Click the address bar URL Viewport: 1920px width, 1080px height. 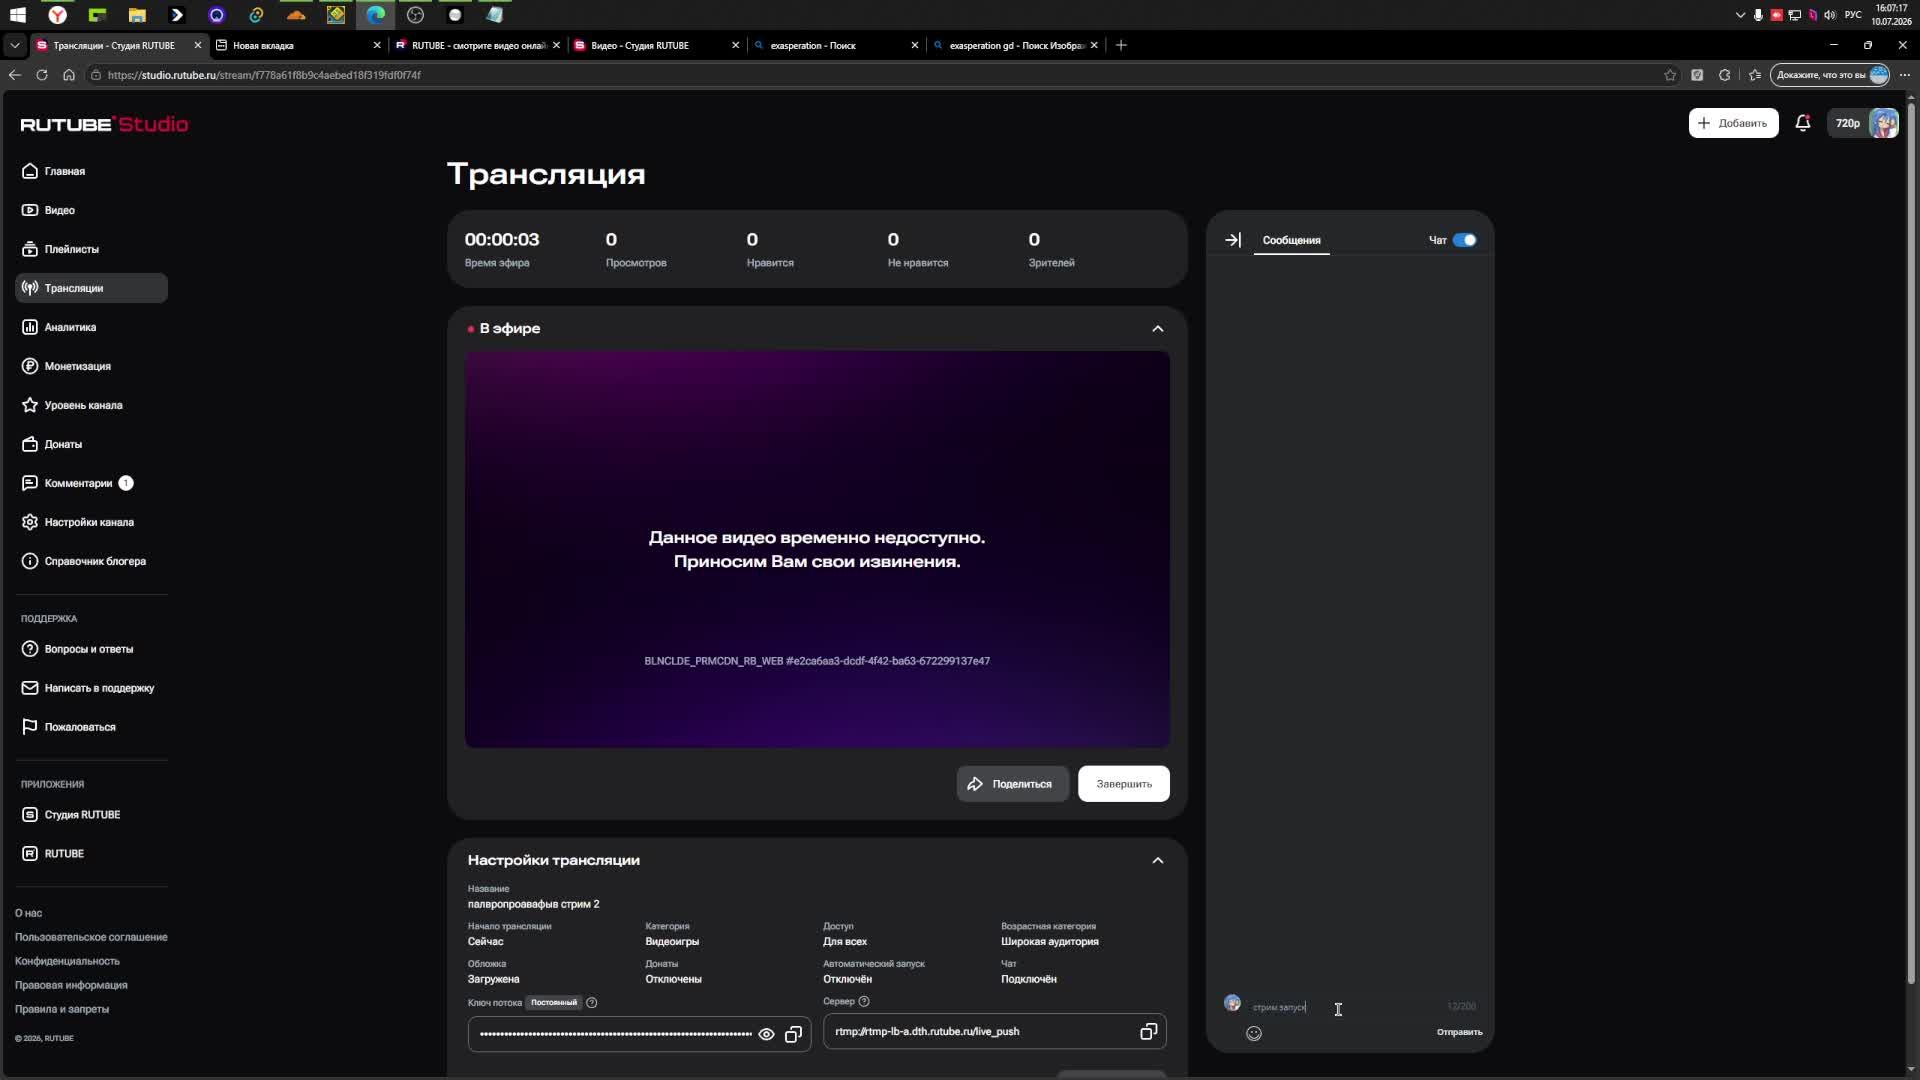(264, 75)
